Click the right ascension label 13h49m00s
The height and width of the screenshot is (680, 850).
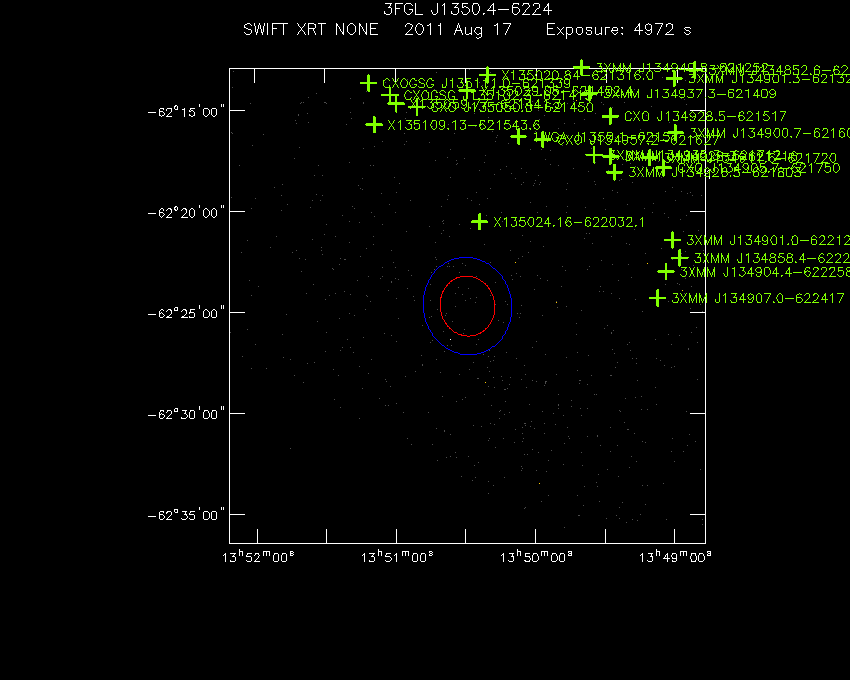675,557
